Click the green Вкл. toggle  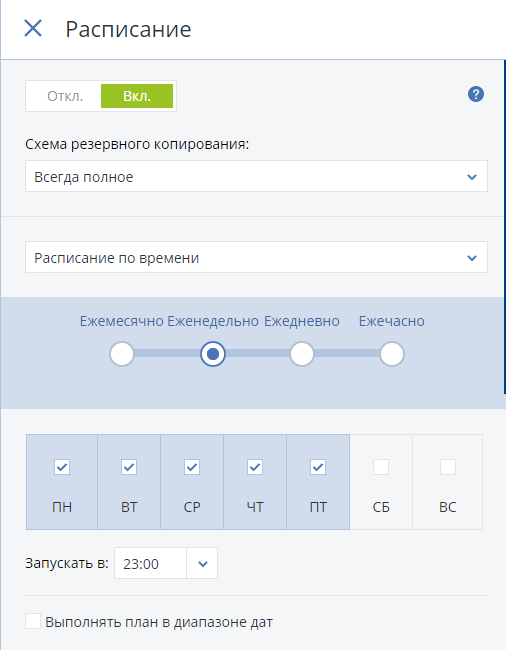pyautogui.click(x=137, y=96)
